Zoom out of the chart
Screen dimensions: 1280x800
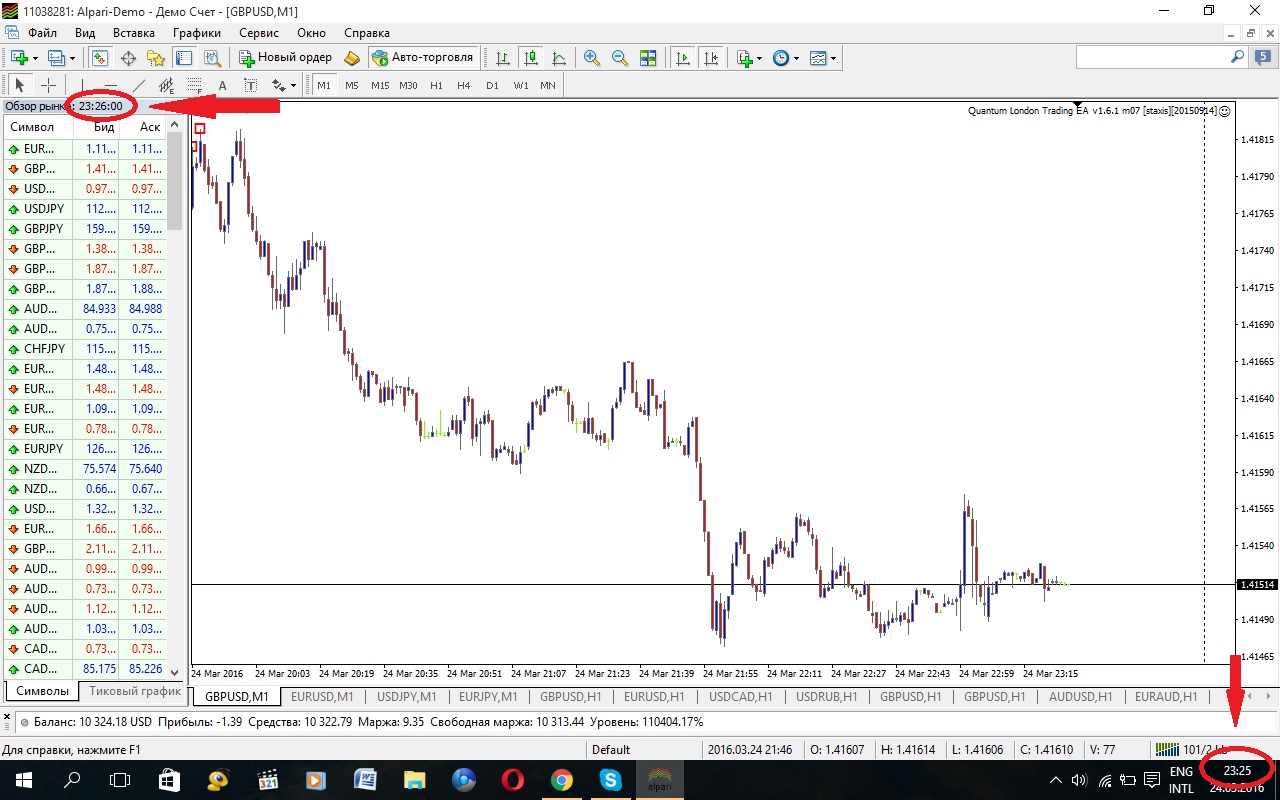point(620,58)
